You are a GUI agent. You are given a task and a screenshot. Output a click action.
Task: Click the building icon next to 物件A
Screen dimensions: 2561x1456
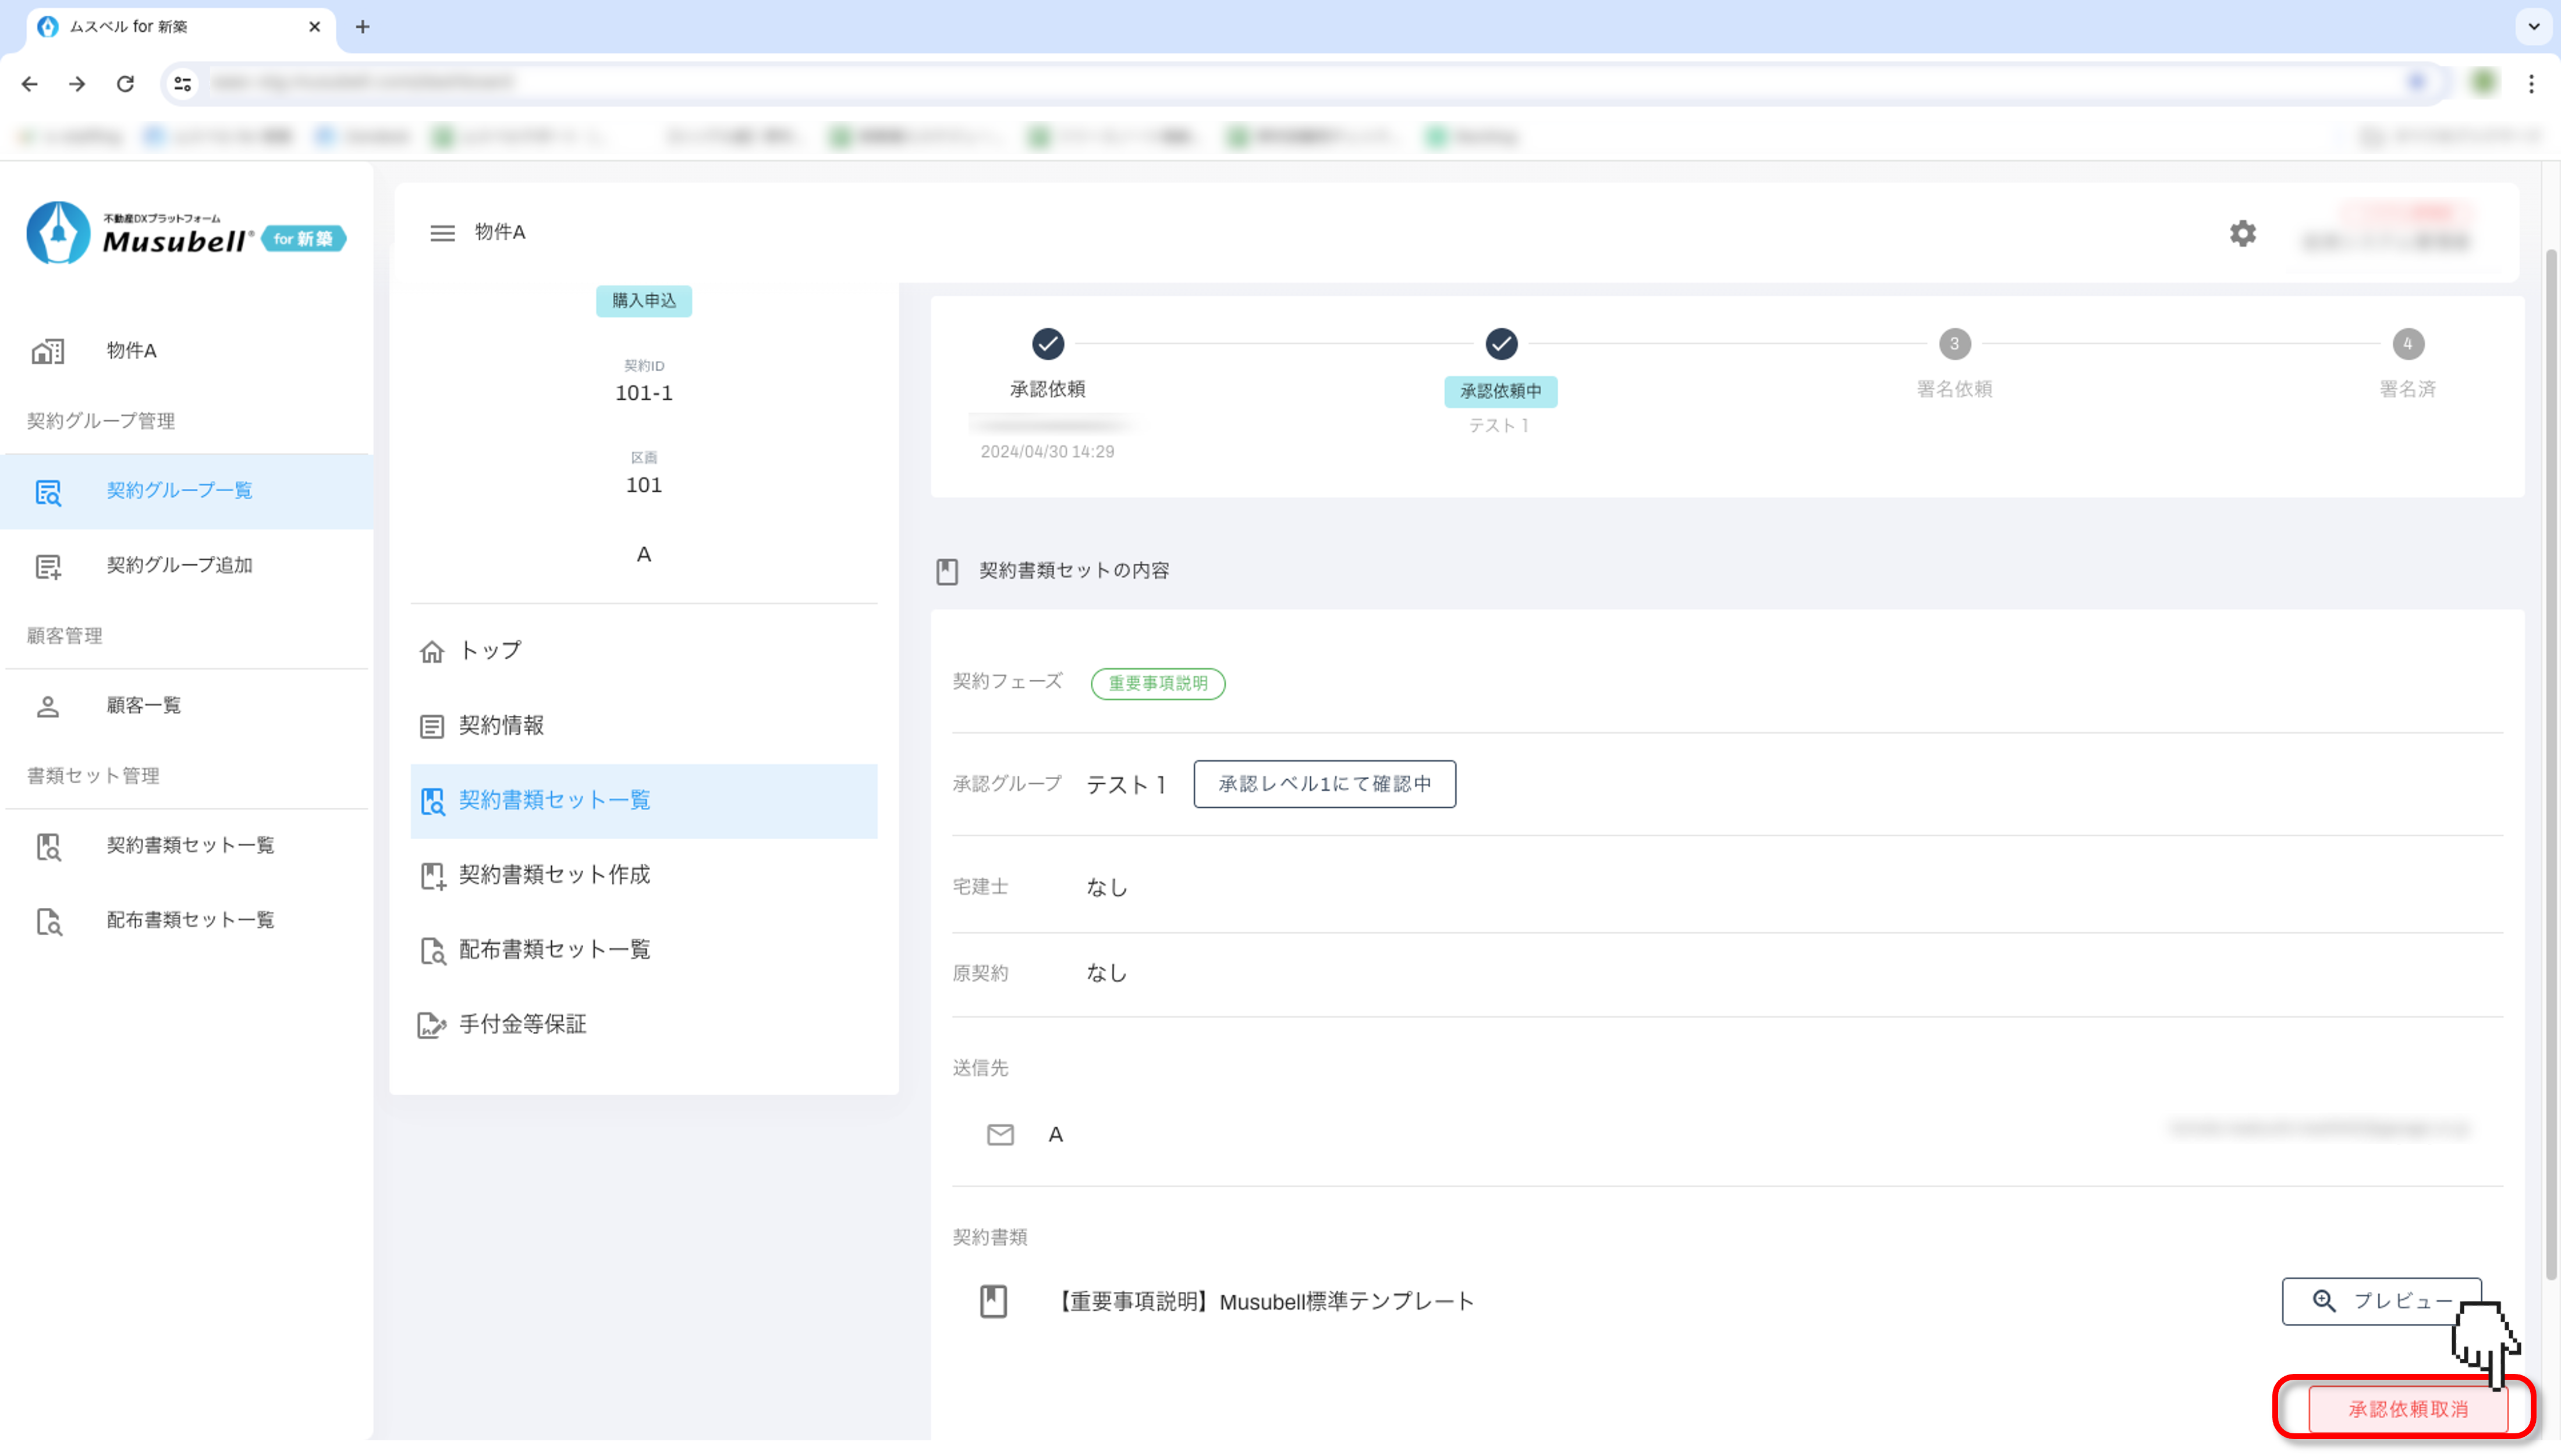click(48, 351)
